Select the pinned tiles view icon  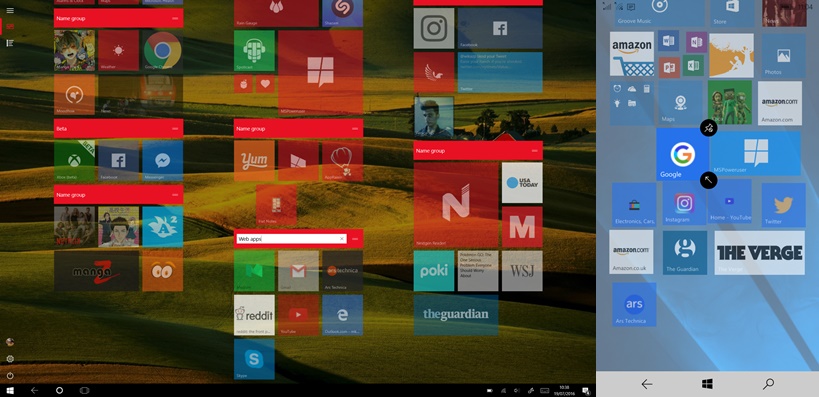pos(10,27)
